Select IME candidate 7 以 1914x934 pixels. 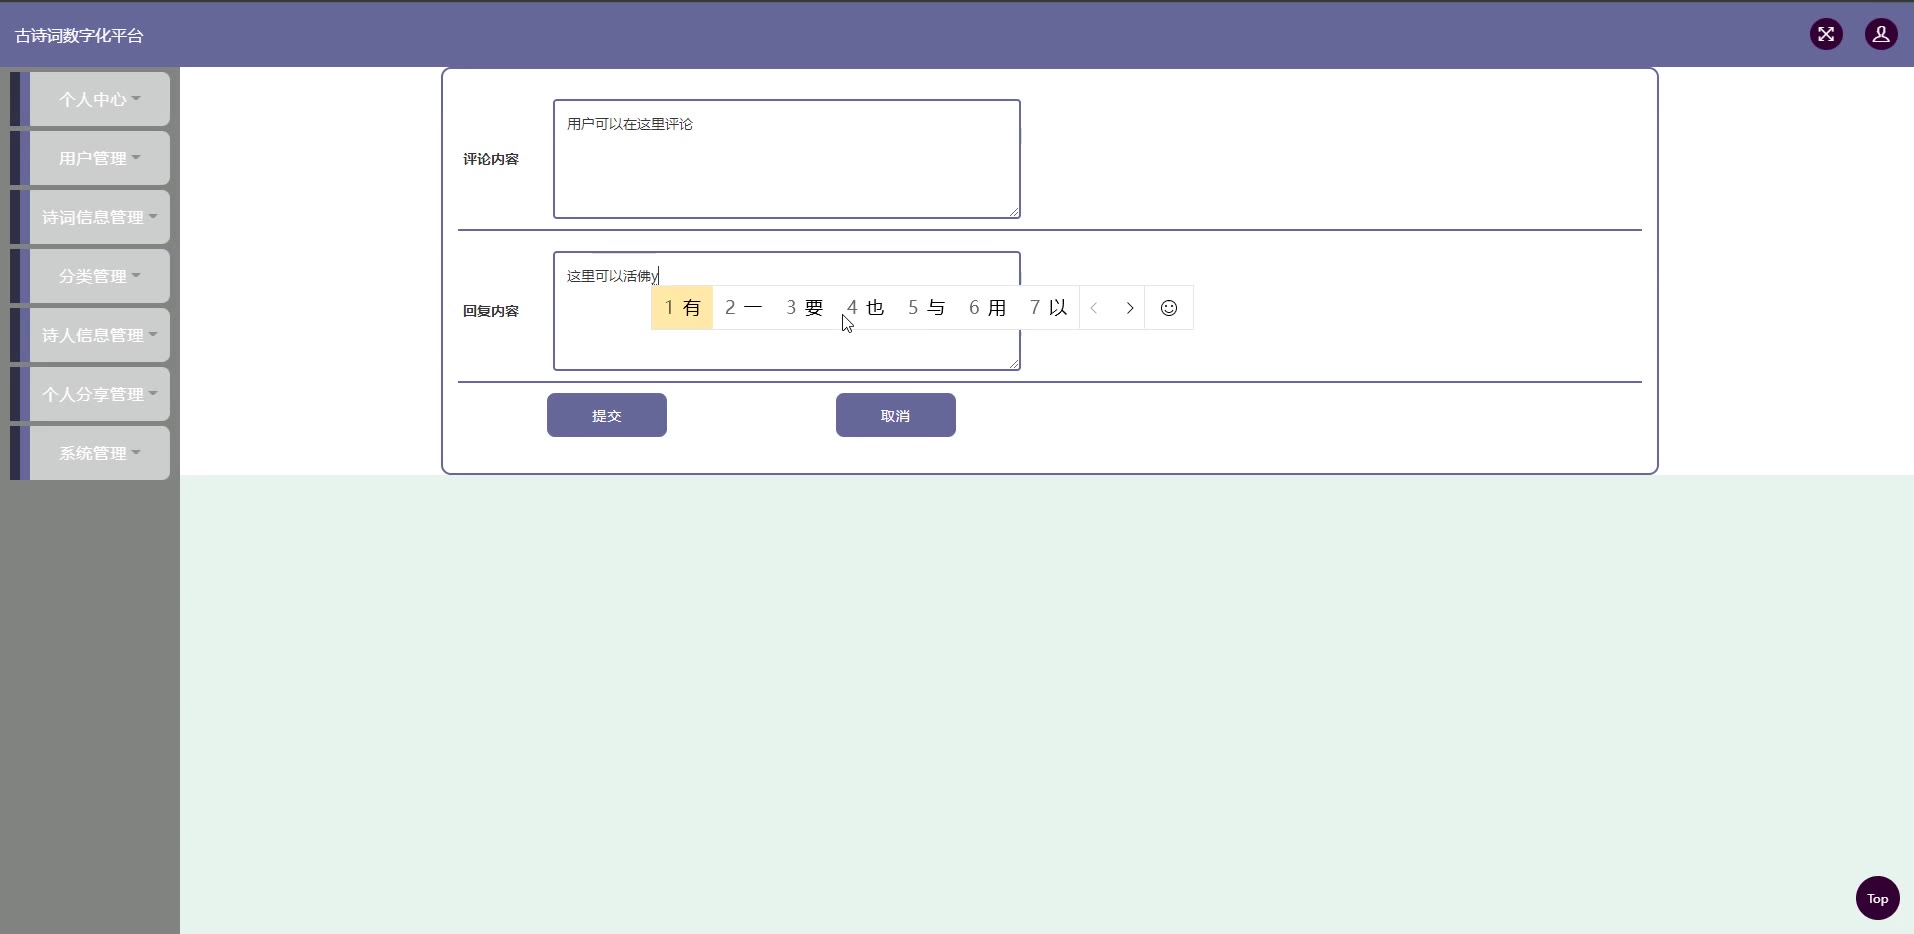[1049, 308]
